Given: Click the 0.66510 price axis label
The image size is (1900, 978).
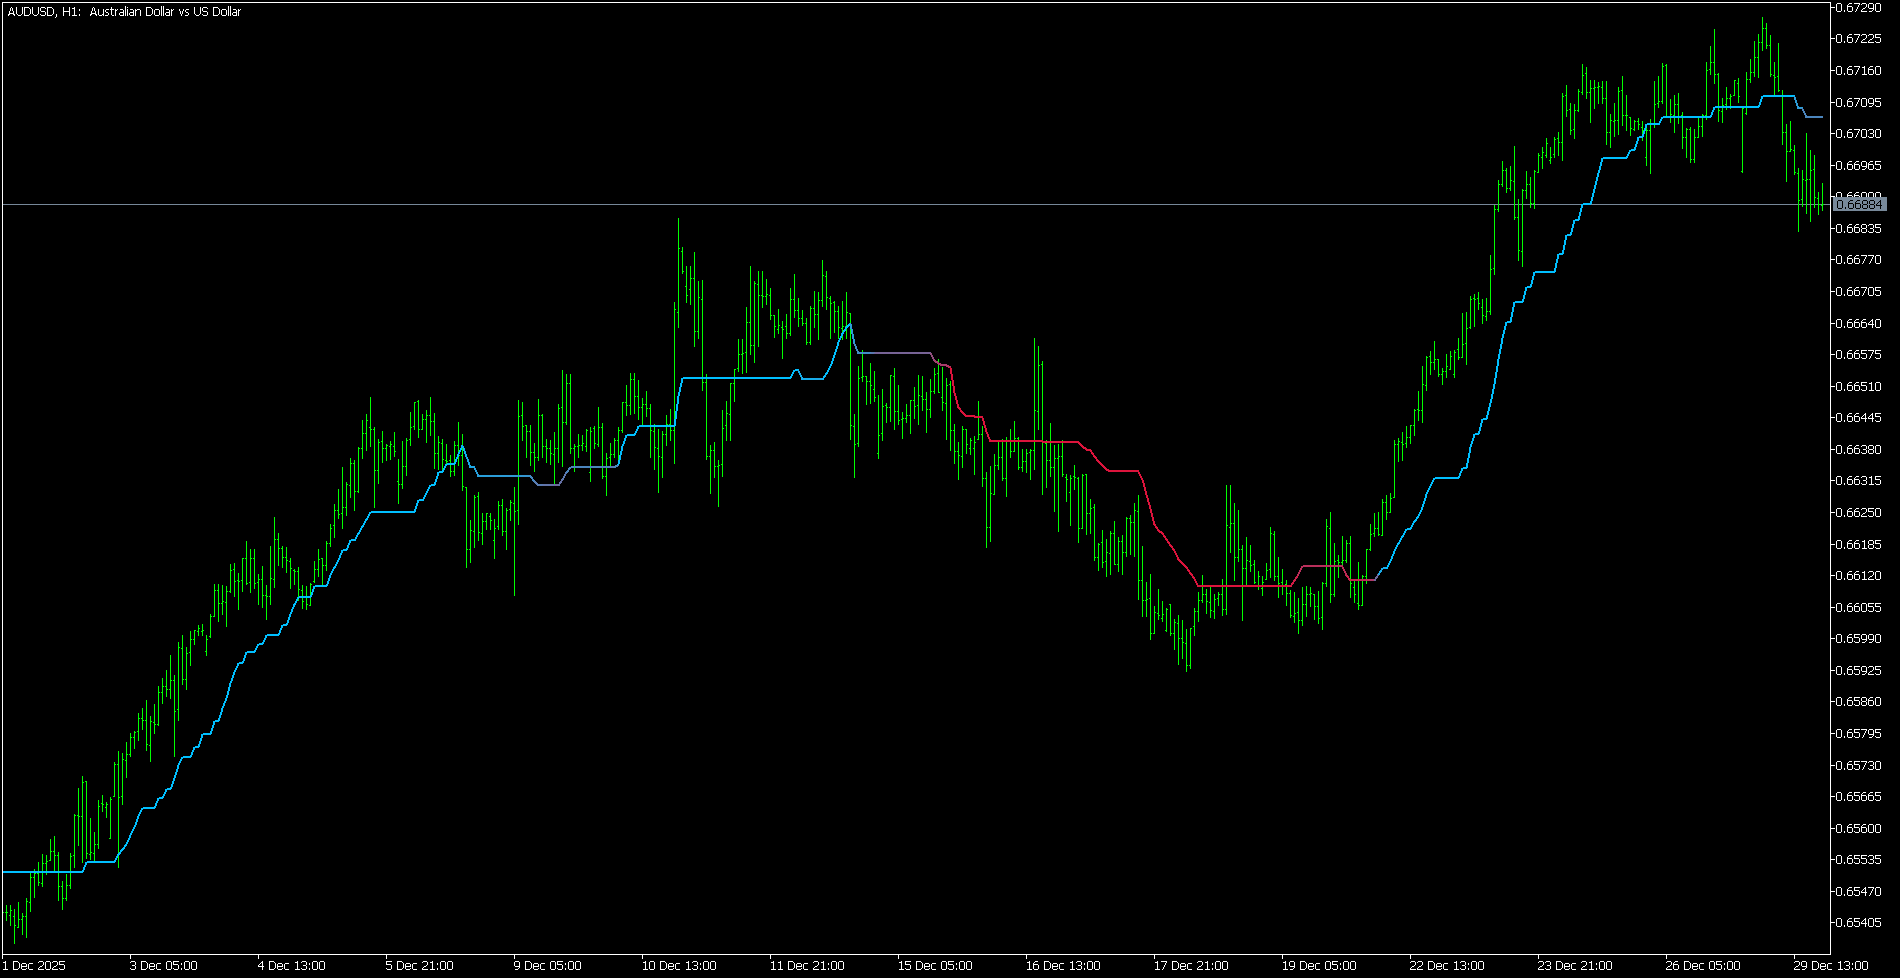Looking at the screenshot, I should click(1860, 386).
